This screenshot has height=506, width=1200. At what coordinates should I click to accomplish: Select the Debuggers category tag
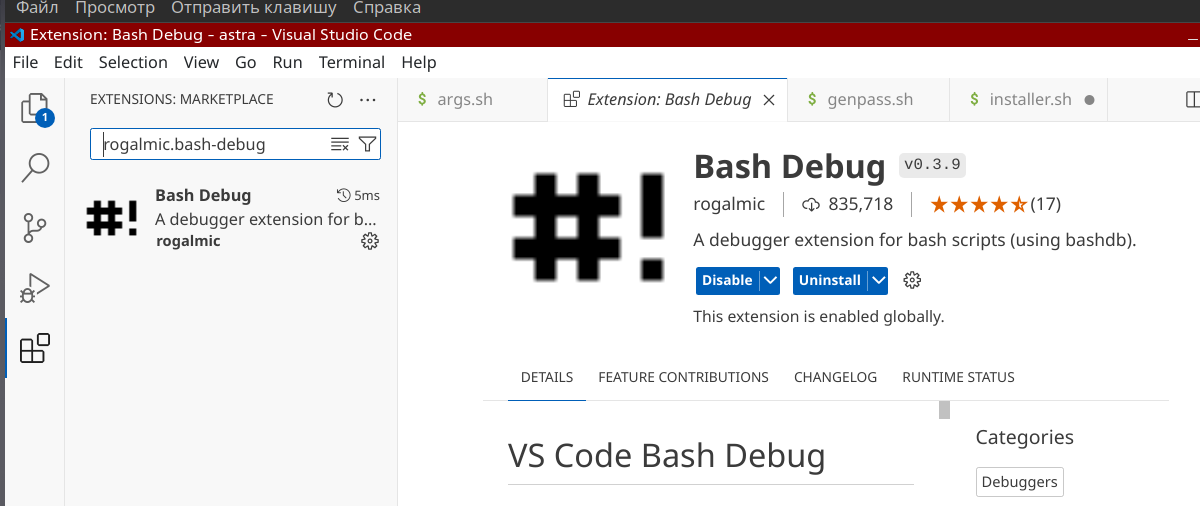[1019, 482]
